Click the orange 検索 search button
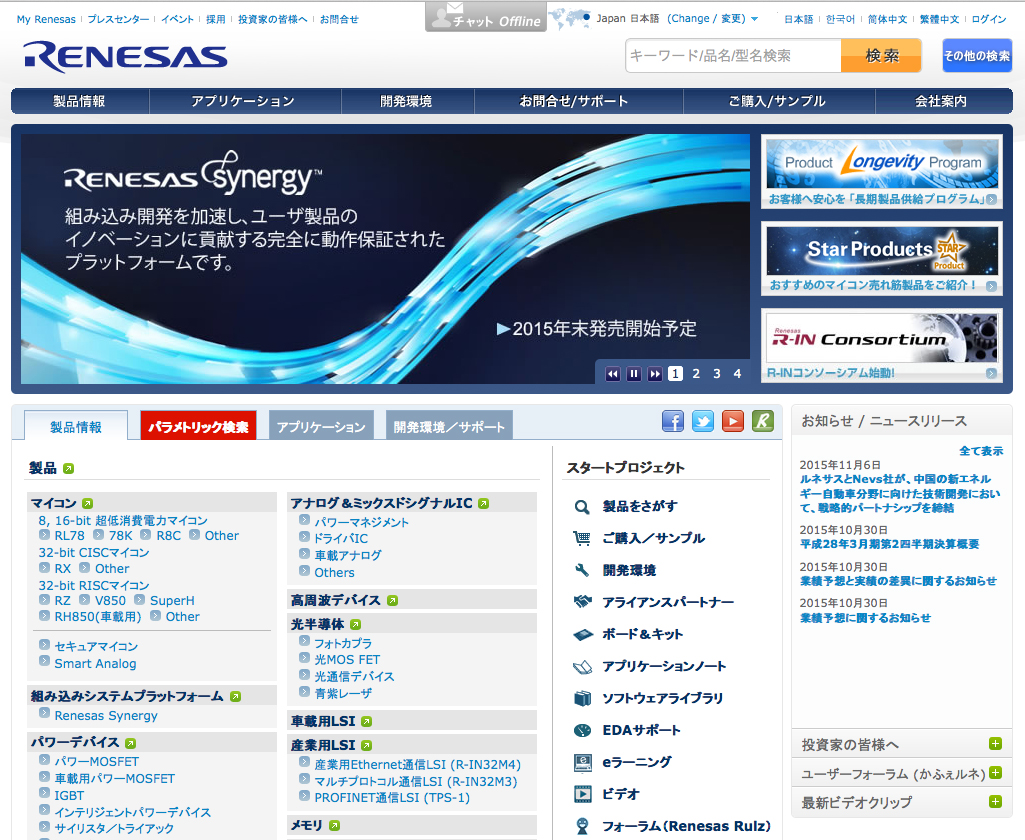1025x840 pixels. point(881,56)
